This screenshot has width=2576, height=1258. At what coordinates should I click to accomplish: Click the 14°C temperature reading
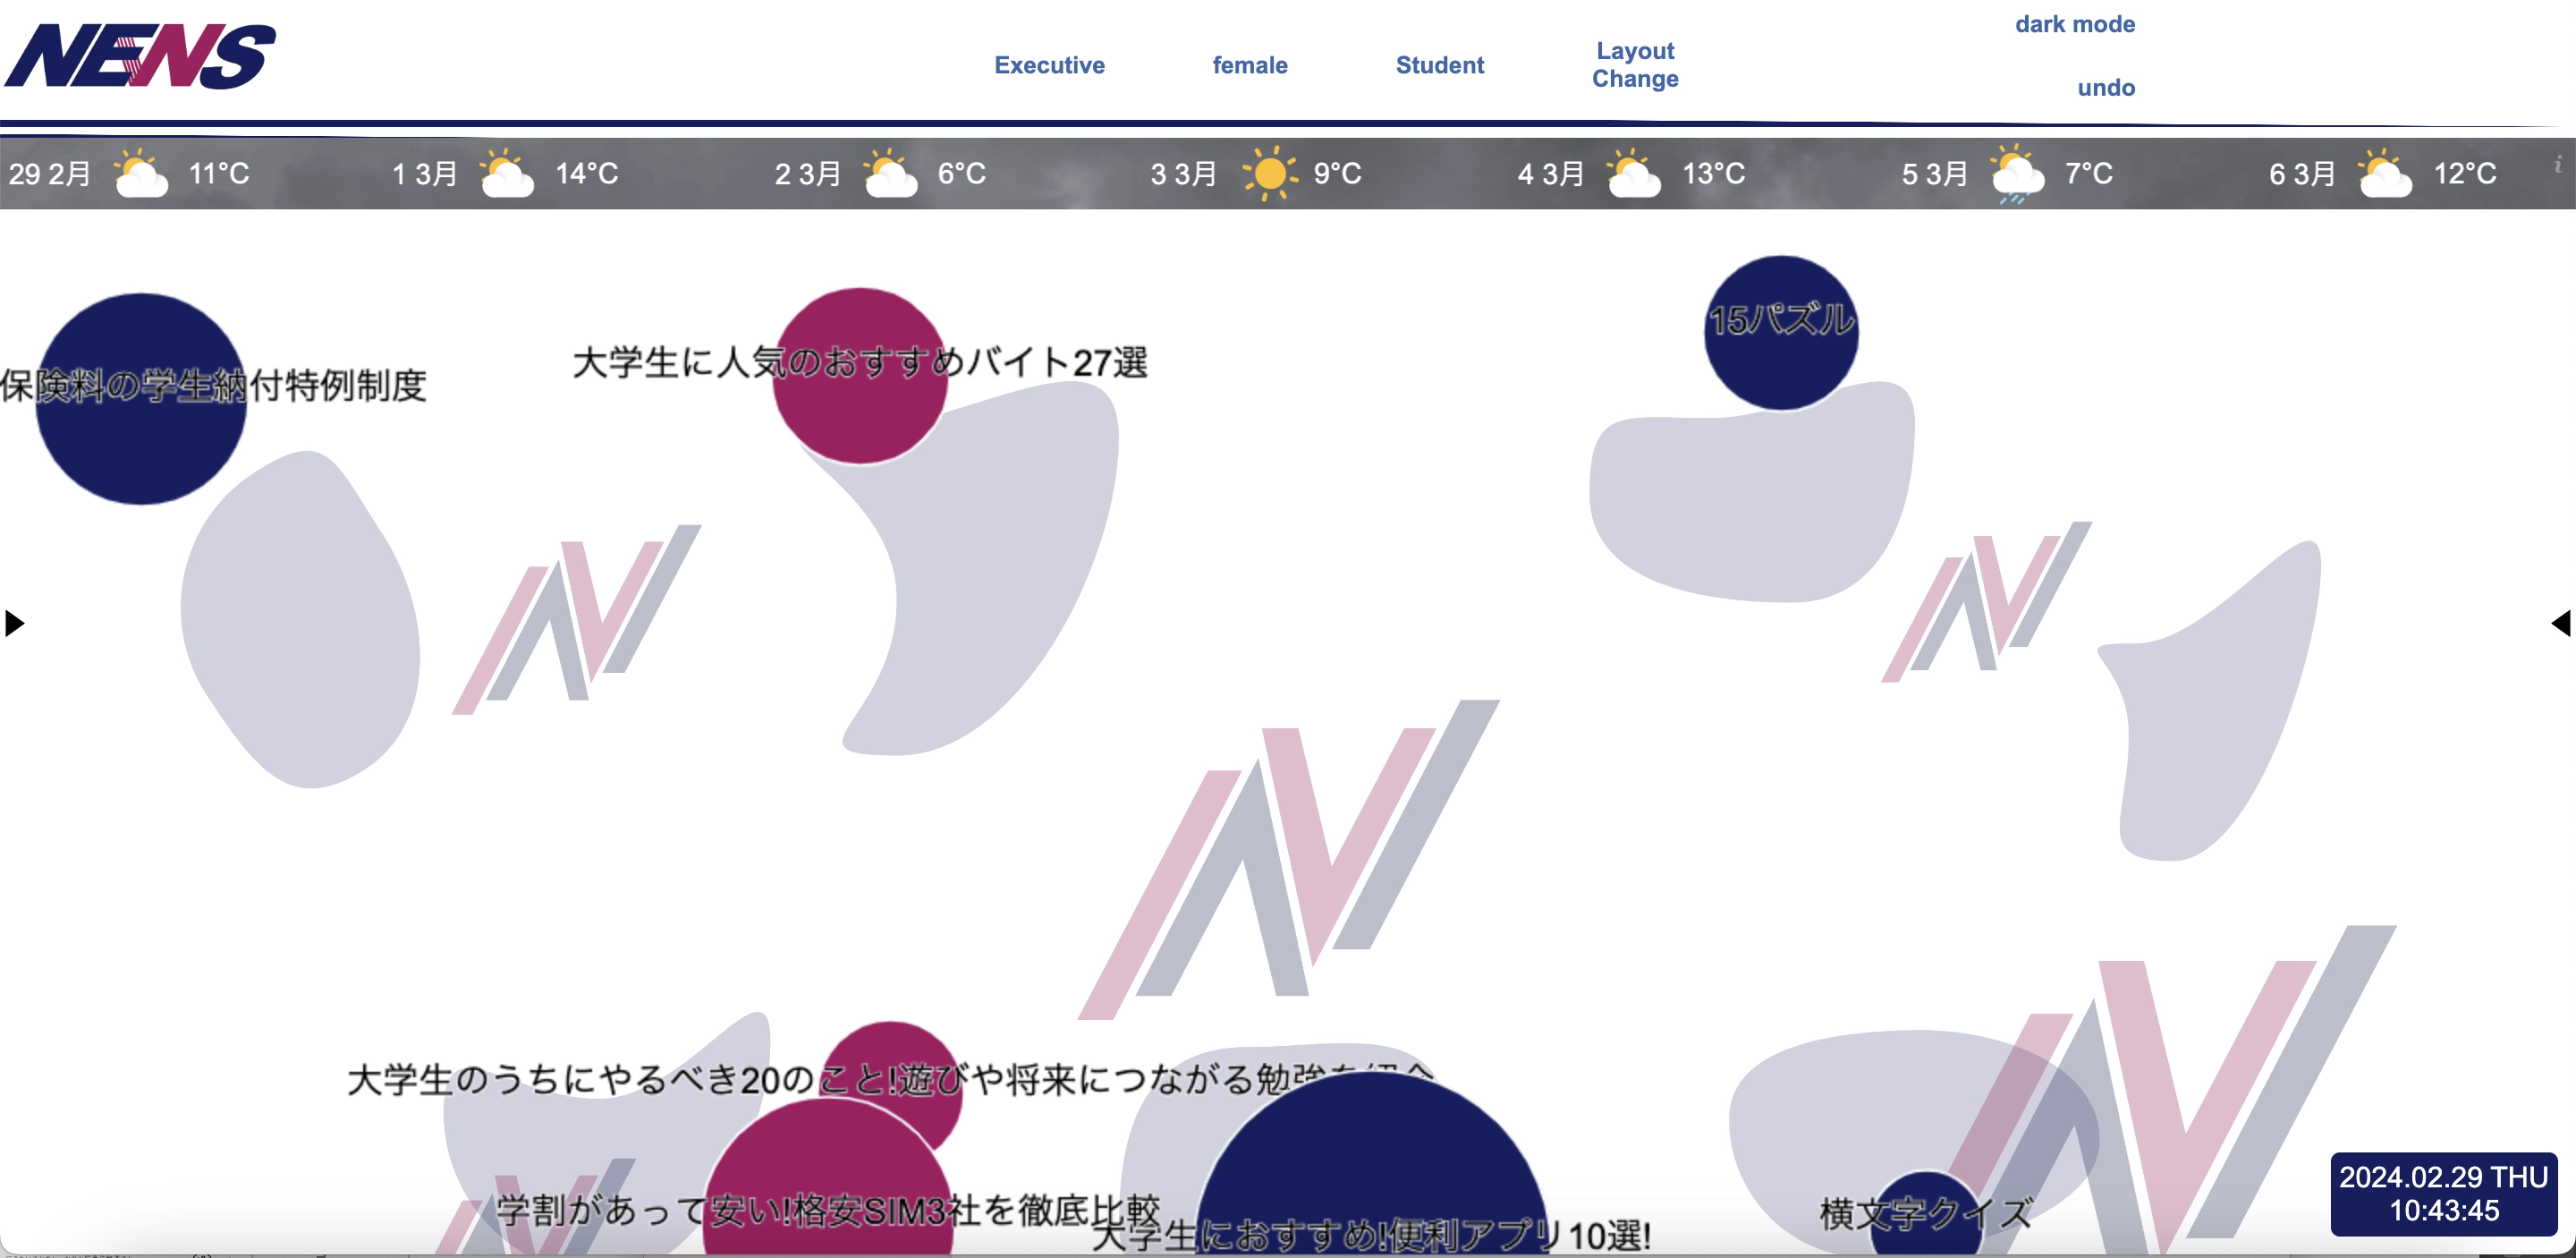587,174
